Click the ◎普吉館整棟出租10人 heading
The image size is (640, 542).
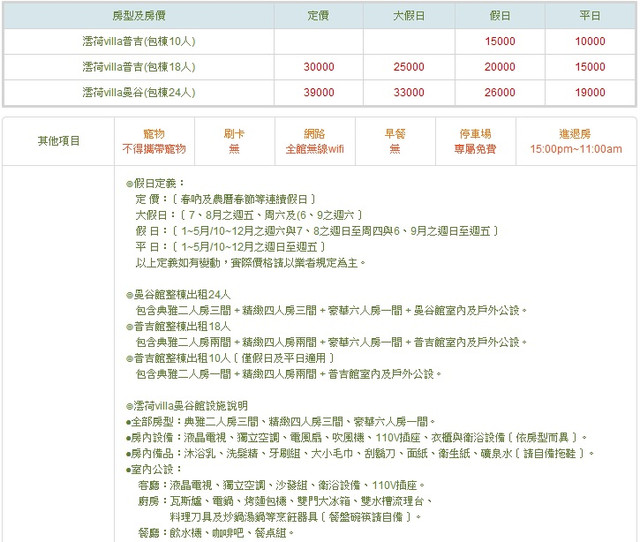click(230, 358)
